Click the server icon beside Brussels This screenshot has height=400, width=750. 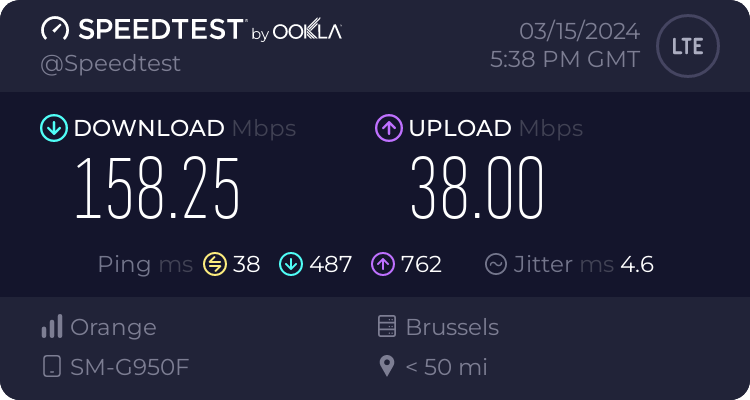(x=387, y=327)
